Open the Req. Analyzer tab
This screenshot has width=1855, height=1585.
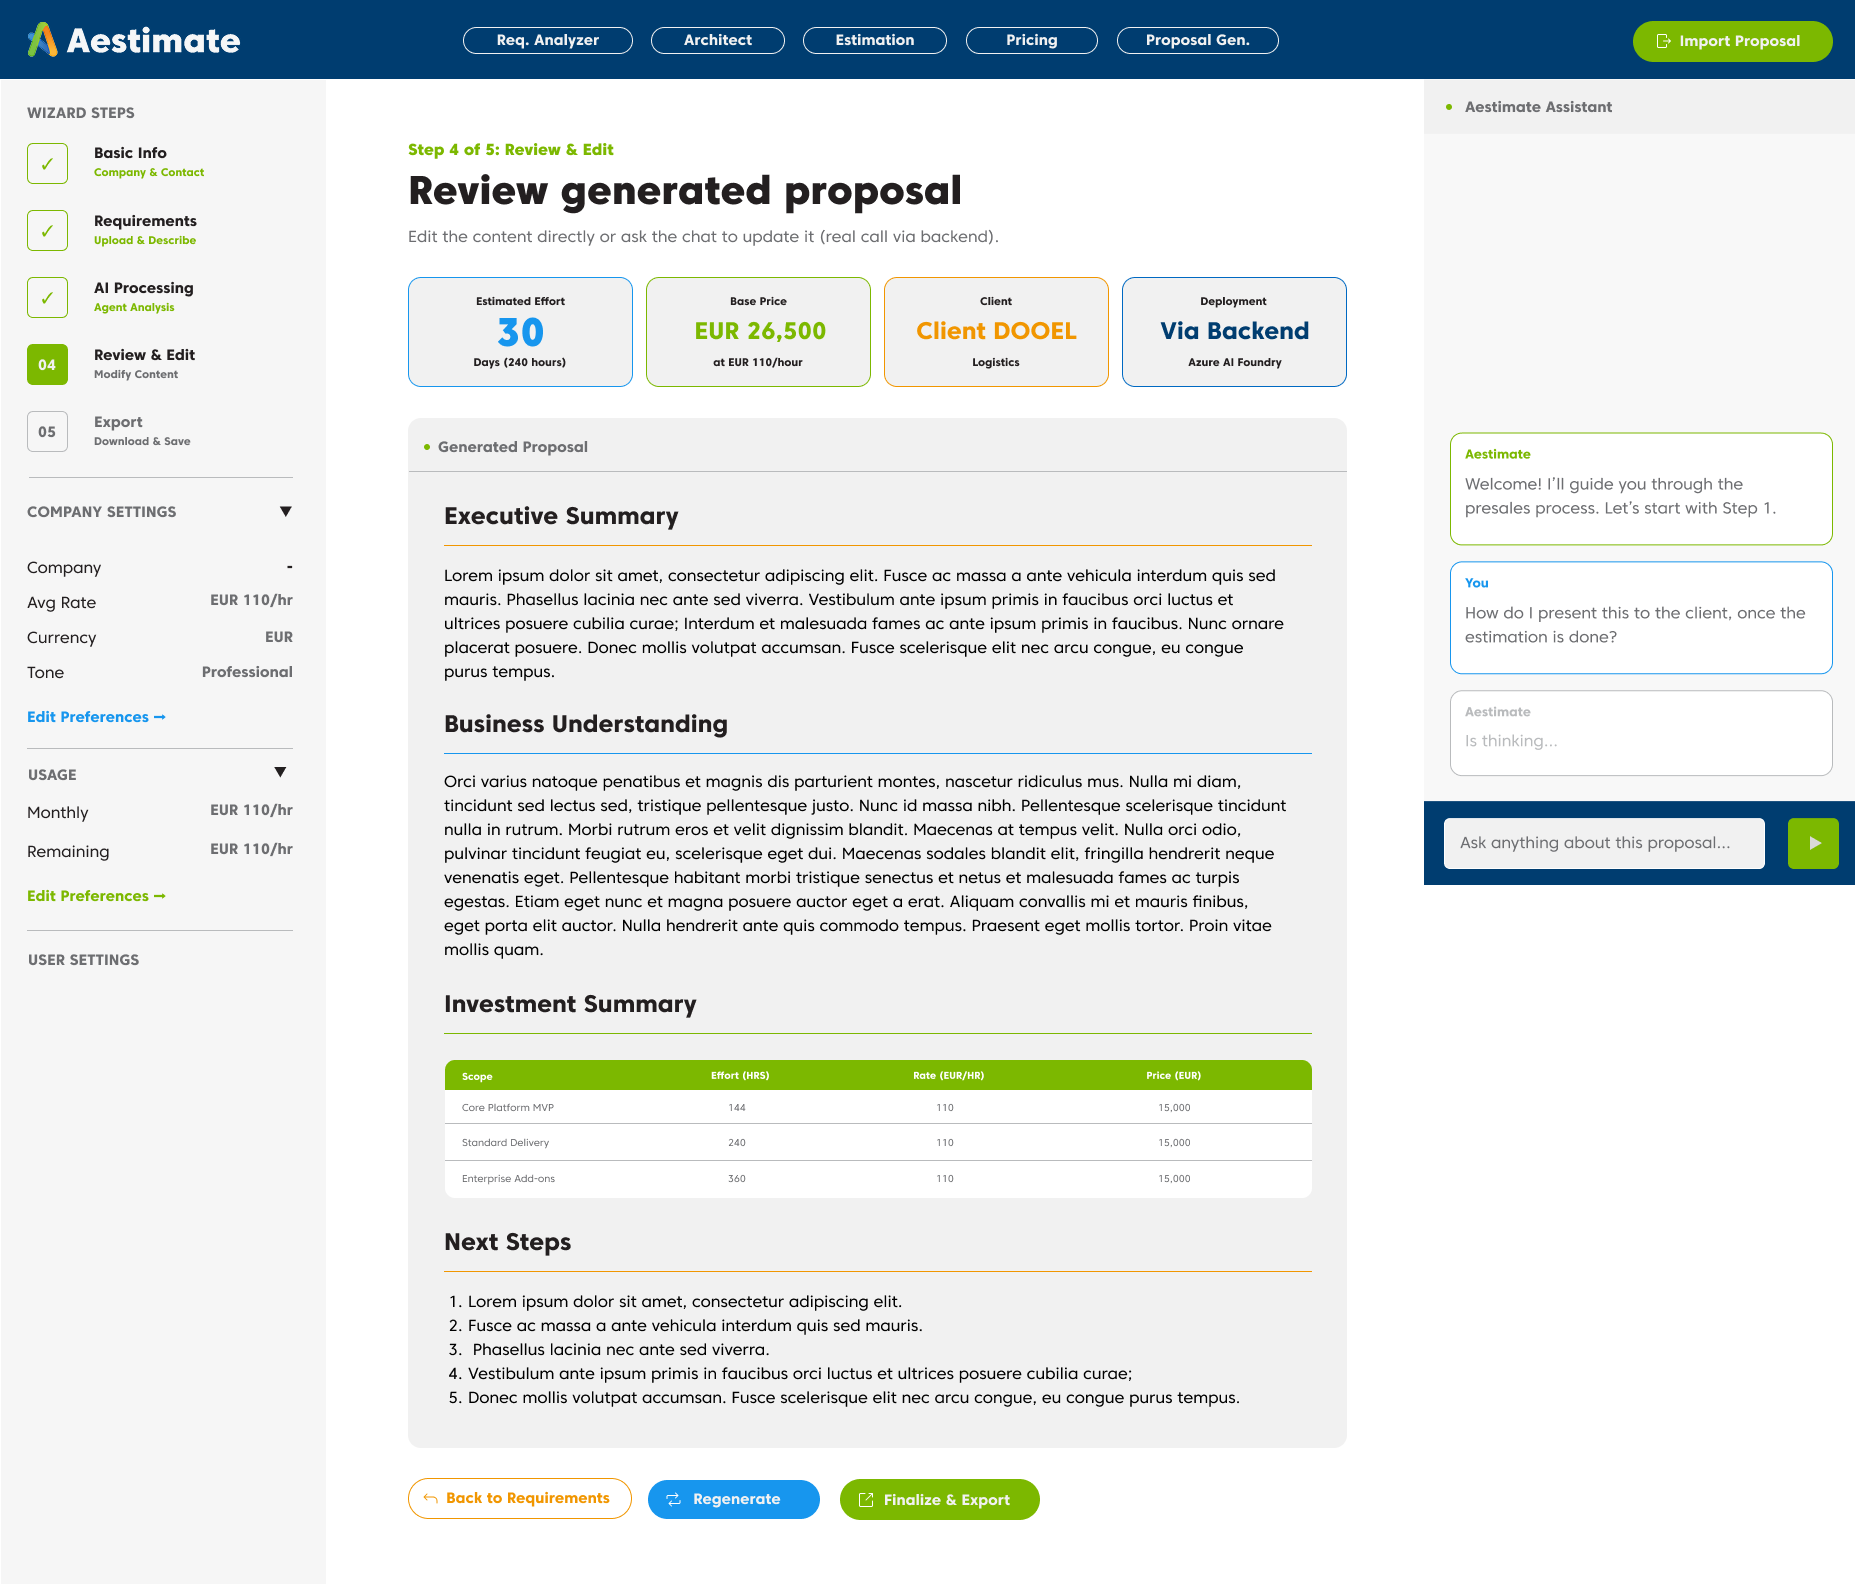coord(548,40)
